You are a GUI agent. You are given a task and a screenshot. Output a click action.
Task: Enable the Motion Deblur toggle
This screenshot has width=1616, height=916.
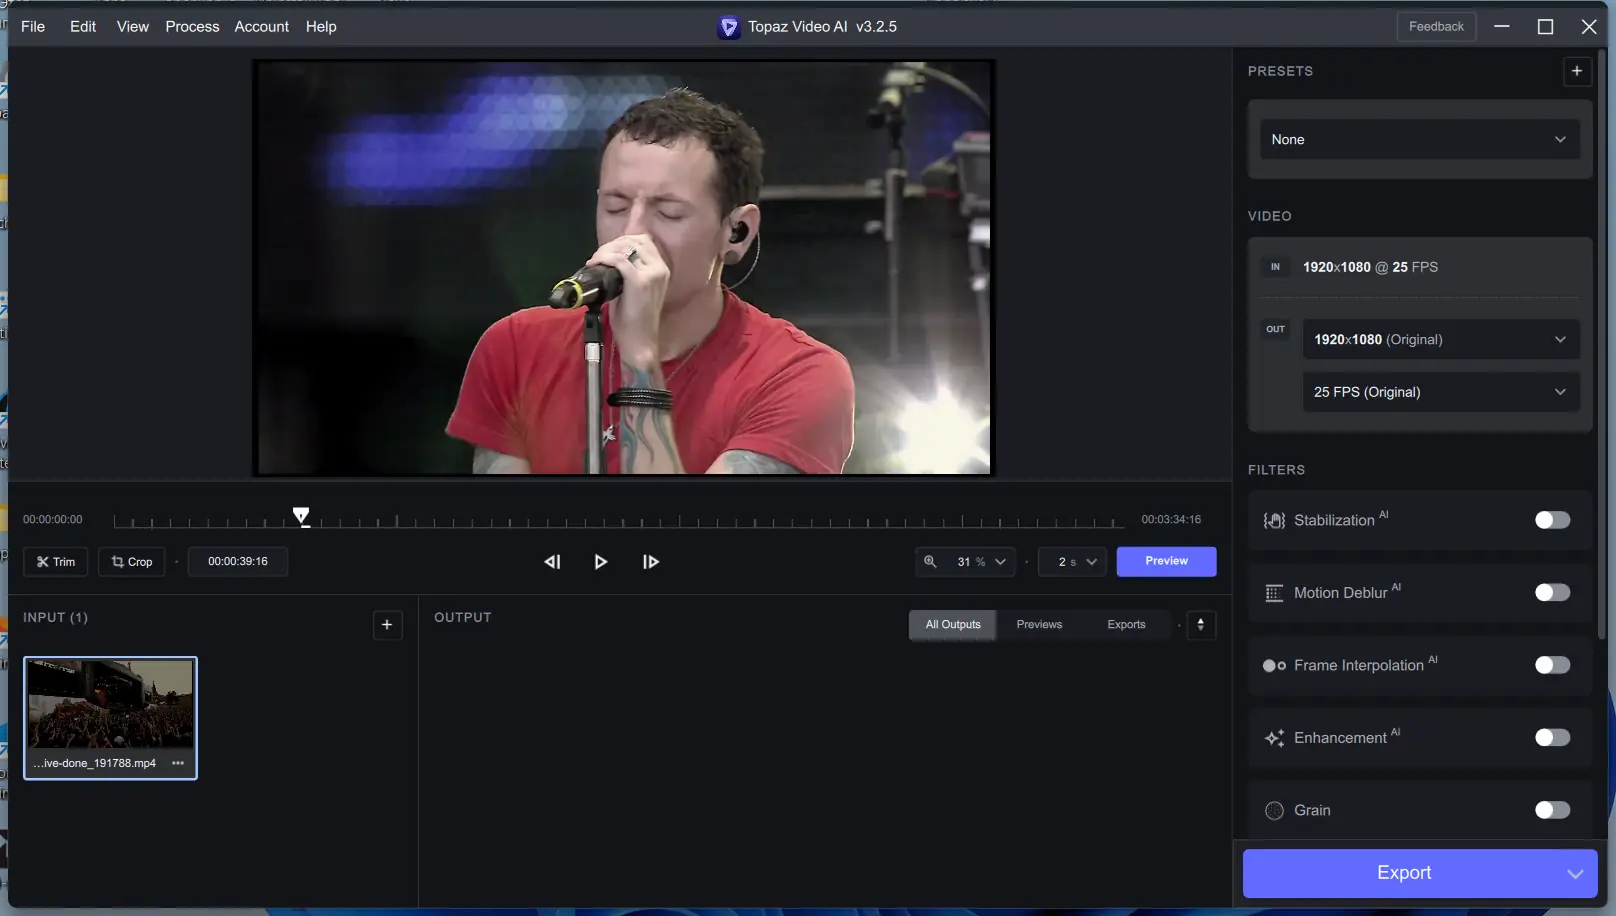tap(1552, 593)
